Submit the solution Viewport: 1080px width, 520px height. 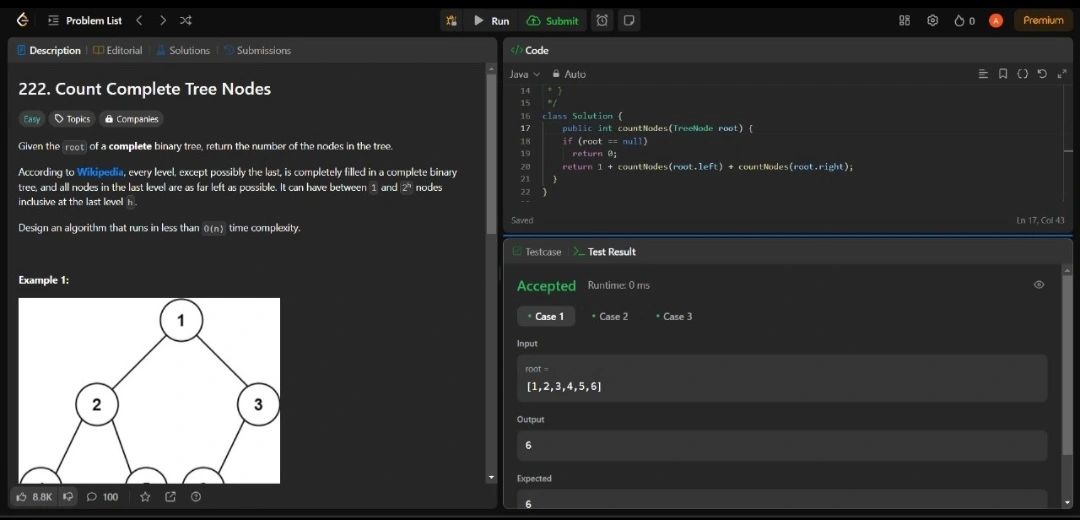click(x=552, y=21)
